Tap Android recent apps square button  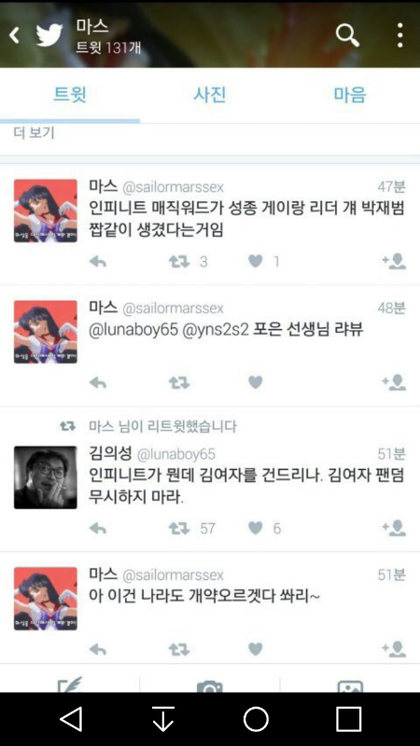click(349, 718)
